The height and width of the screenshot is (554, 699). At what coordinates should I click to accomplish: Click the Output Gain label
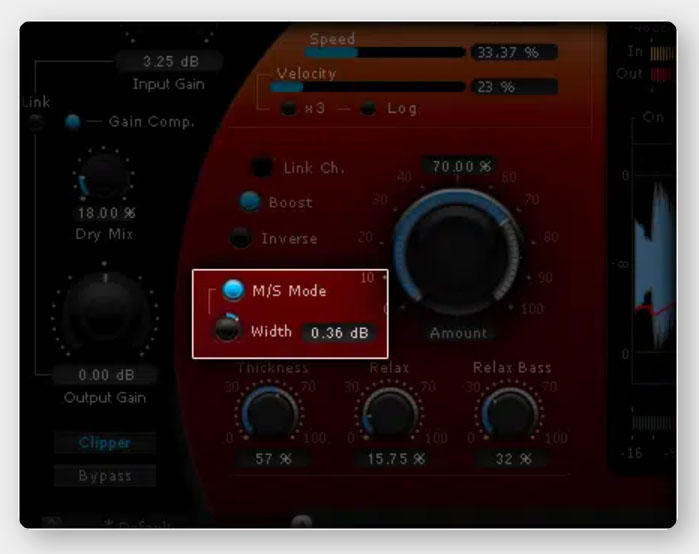click(x=105, y=397)
